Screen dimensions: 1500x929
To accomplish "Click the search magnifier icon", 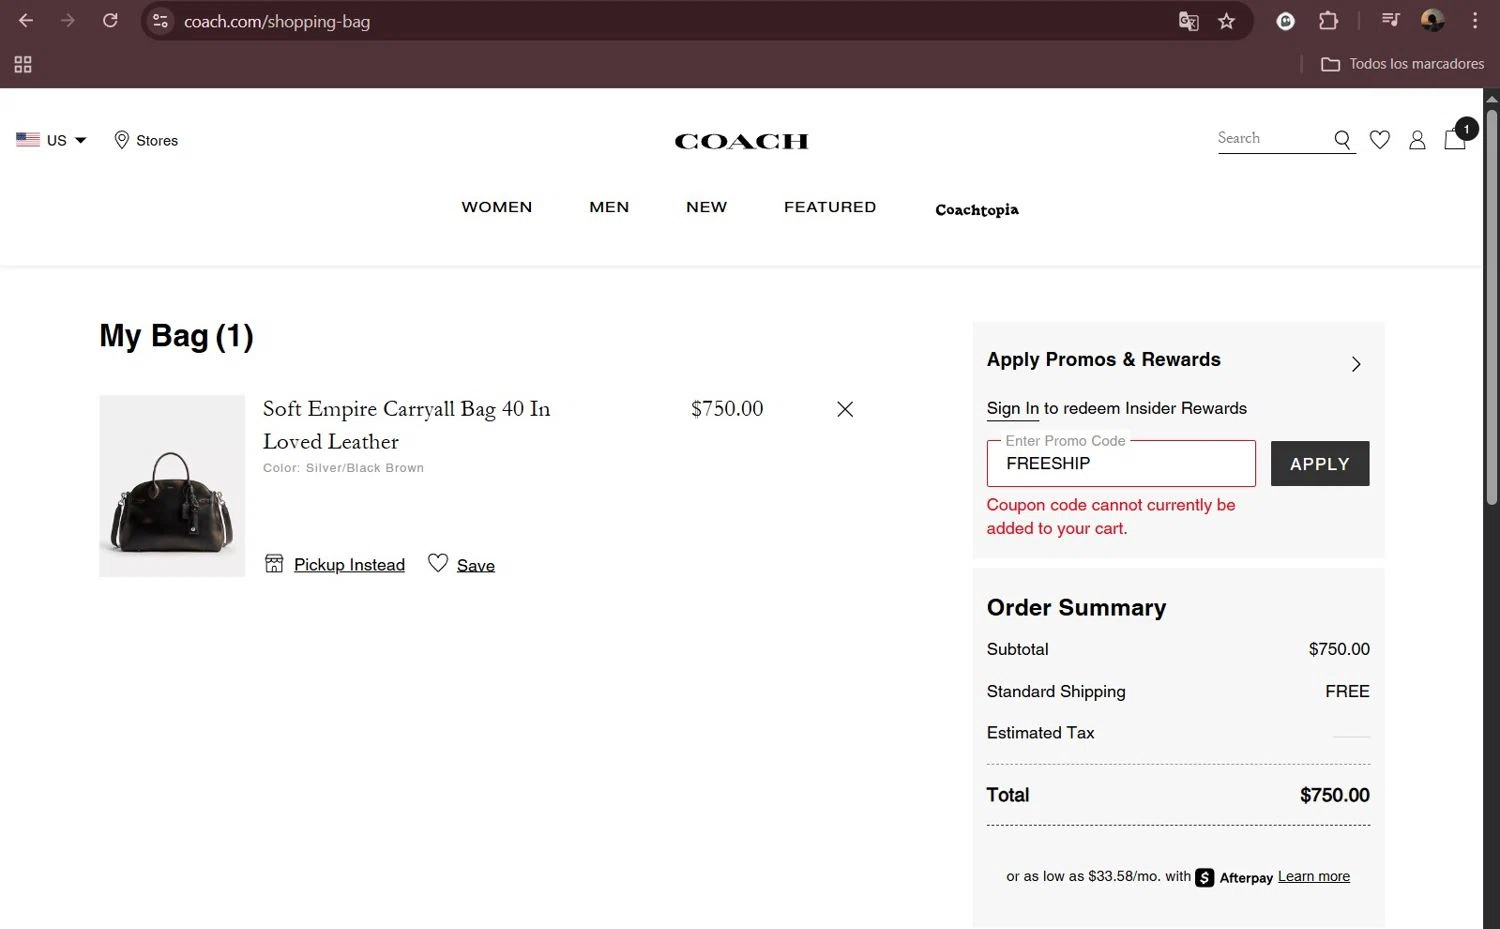I will (x=1342, y=140).
